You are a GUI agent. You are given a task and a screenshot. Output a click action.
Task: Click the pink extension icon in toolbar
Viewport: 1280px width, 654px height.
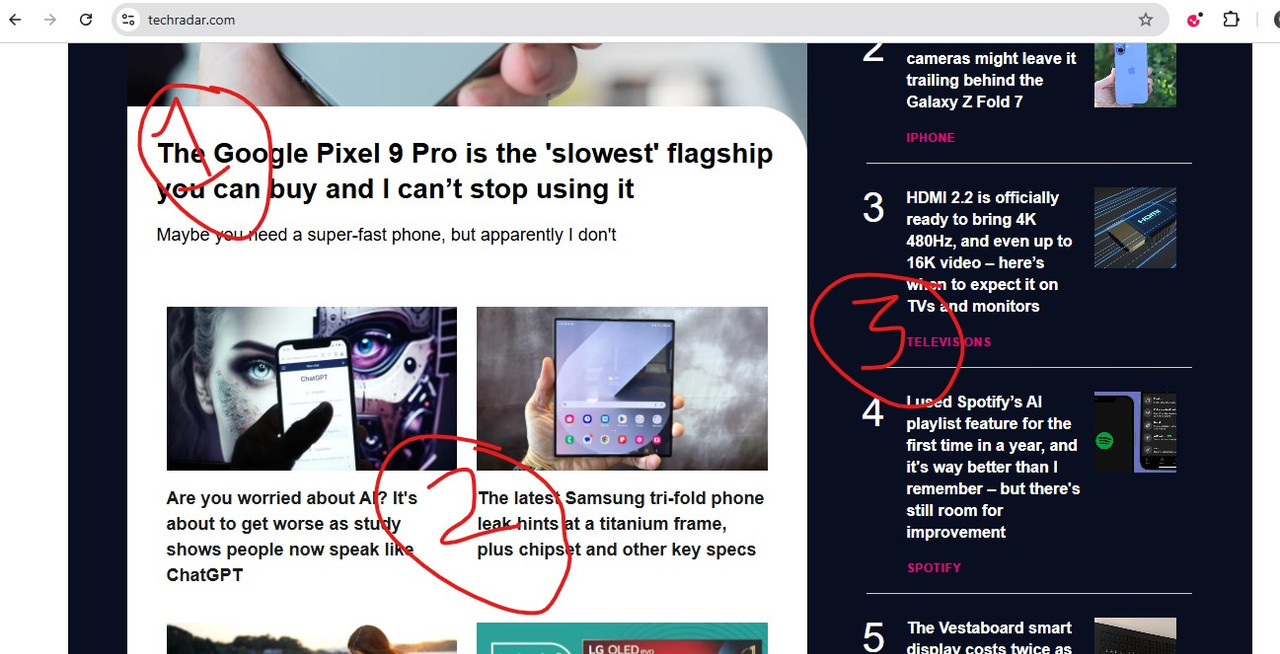point(1194,20)
